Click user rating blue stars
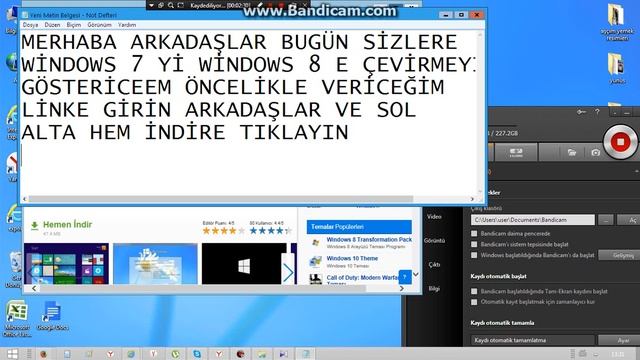640x360 pixels. click(271, 231)
